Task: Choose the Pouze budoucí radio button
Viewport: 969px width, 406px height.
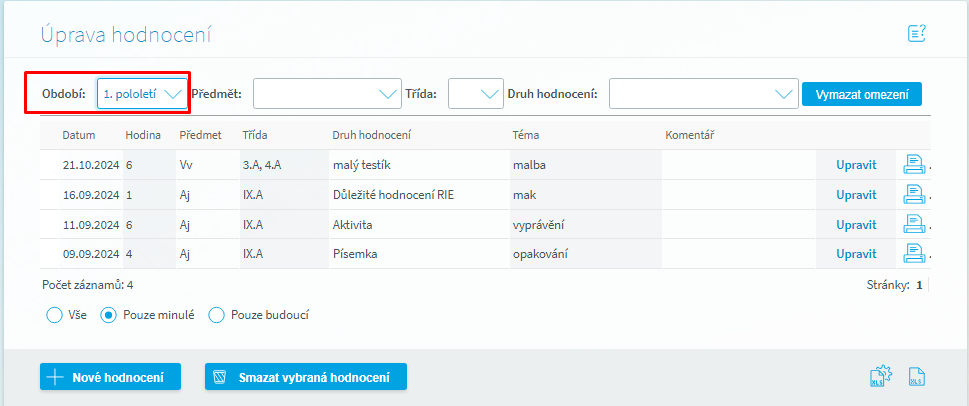Action: tap(216, 315)
